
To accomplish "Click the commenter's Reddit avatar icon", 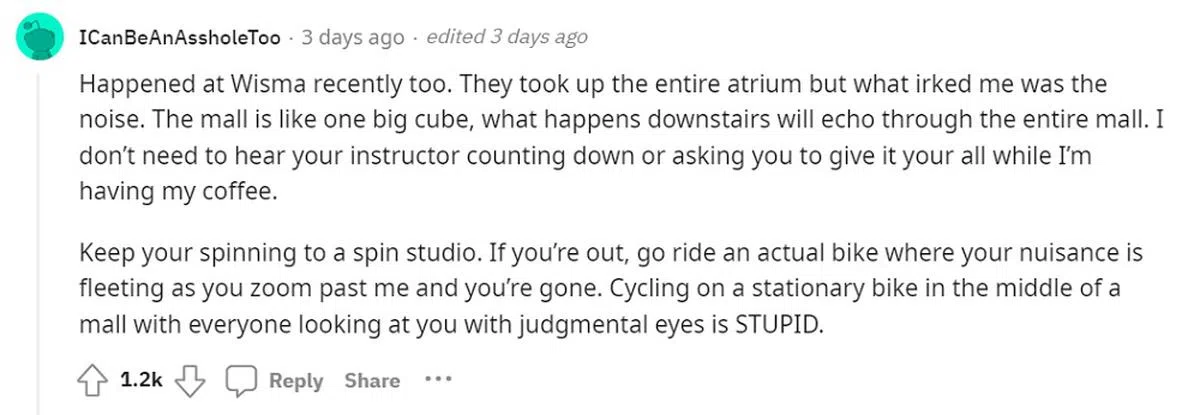I will click(x=39, y=40).
